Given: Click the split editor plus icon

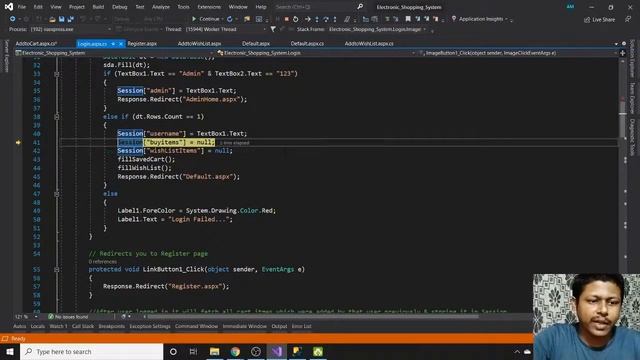Looking at the screenshot, I should 622,53.
